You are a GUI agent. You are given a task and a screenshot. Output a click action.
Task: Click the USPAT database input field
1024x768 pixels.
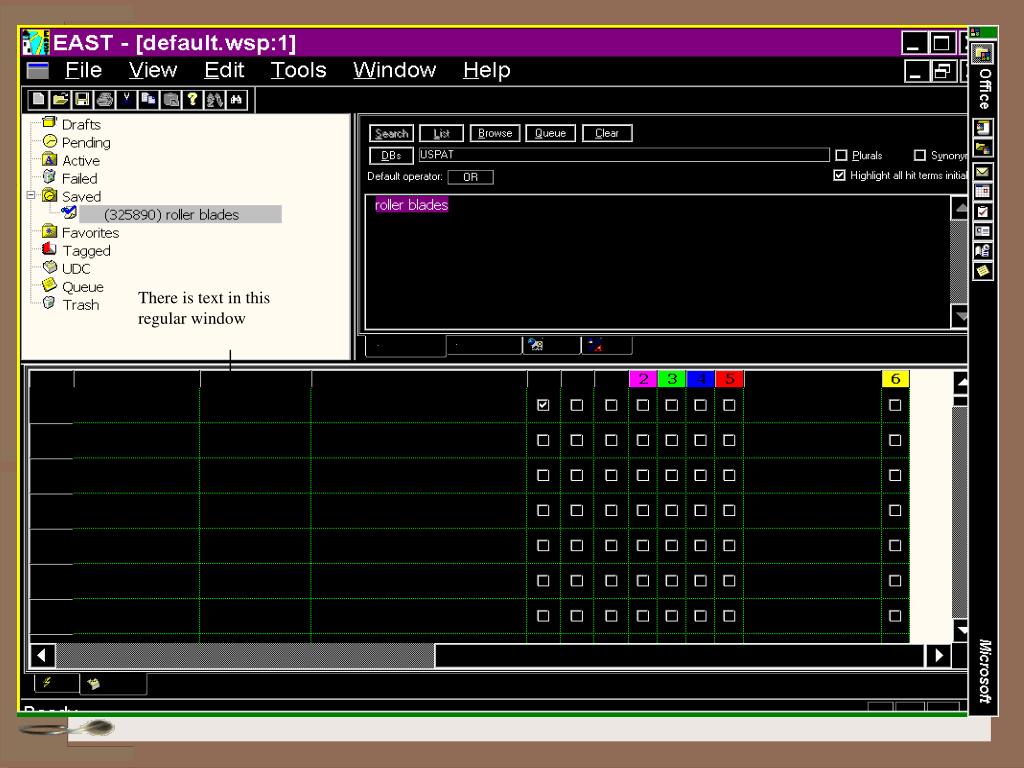pos(624,155)
